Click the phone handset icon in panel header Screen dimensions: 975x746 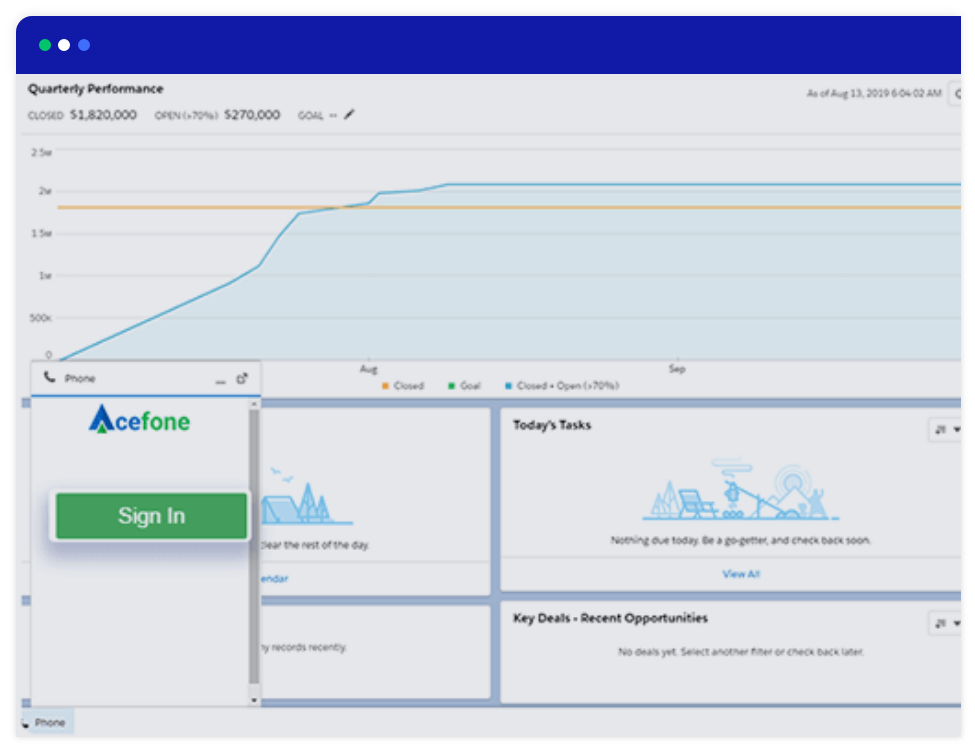click(x=50, y=377)
